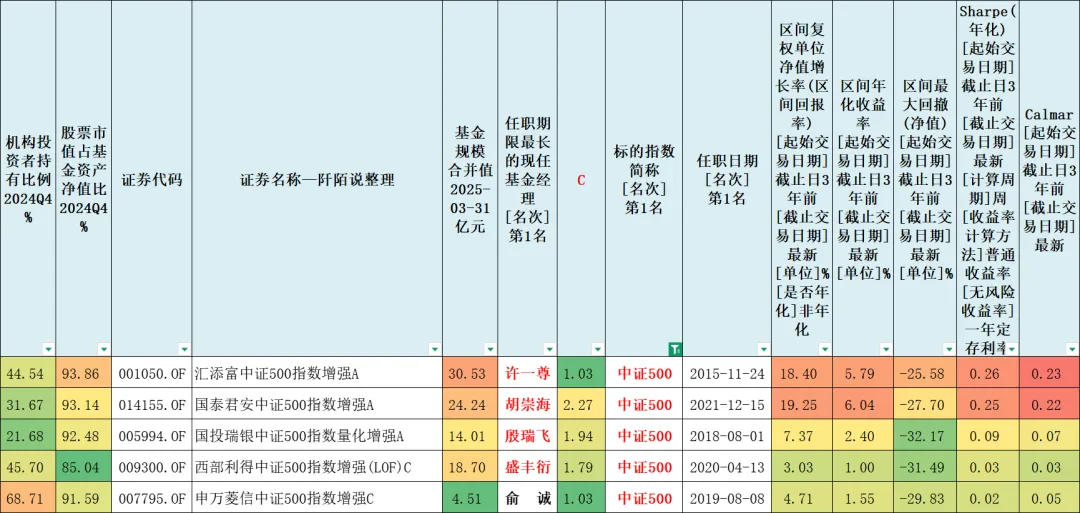This screenshot has width=1080, height=513.
Task: Select date cell 2015-11-24
Action: pyautogui.click(x=727, y=373)
